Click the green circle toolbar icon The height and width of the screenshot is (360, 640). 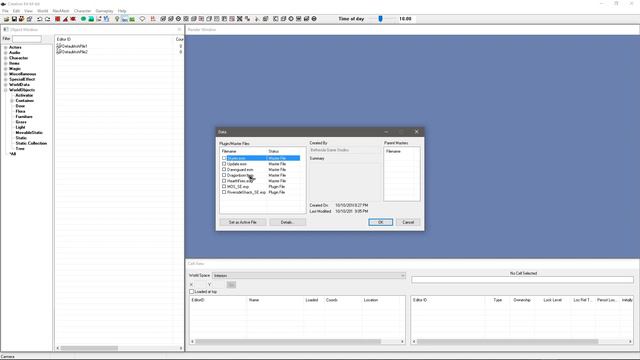83,19
